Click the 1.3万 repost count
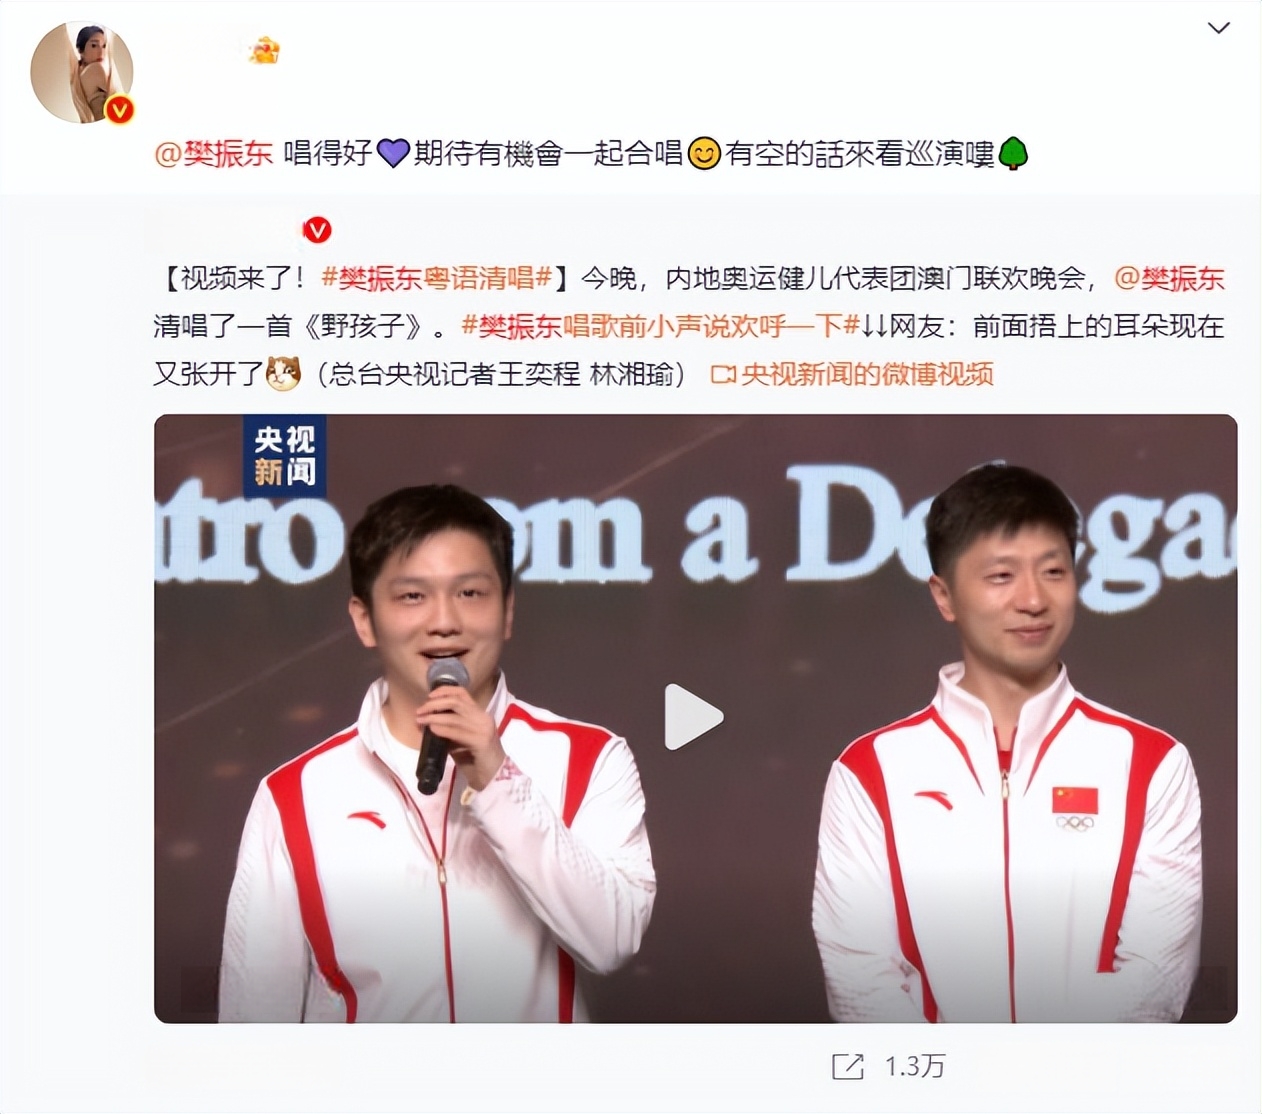The image size is (1262, 1114). click(x=915, y=1067)
